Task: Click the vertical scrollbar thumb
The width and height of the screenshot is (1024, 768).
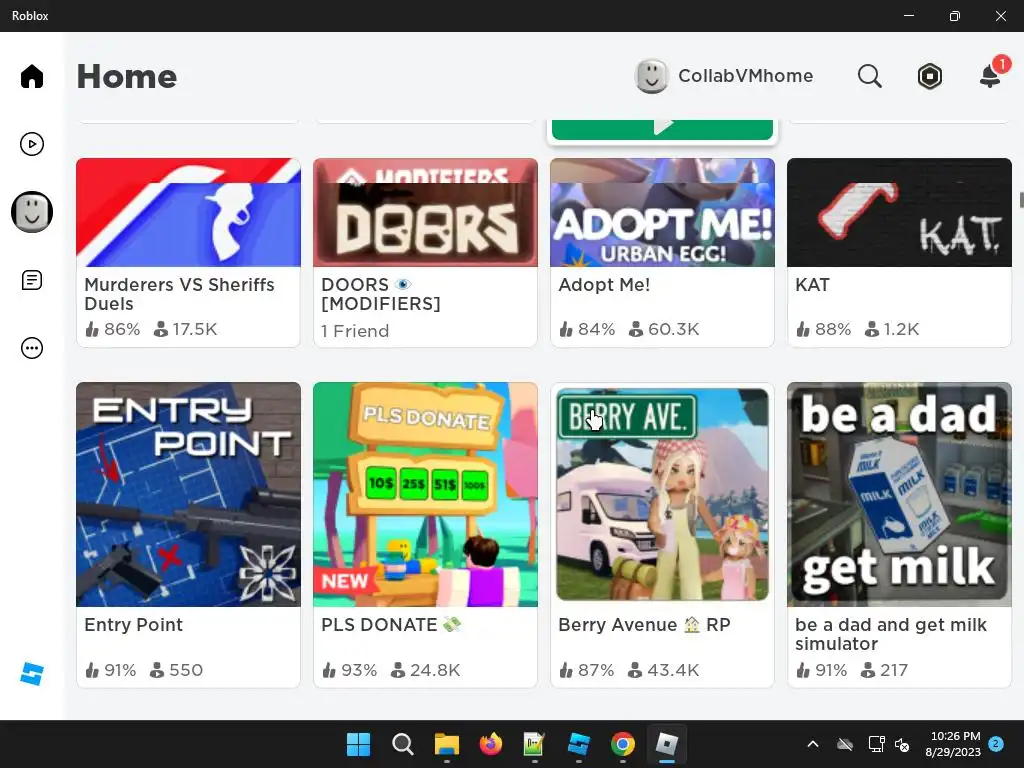Action: click(x=1021, y=200)
